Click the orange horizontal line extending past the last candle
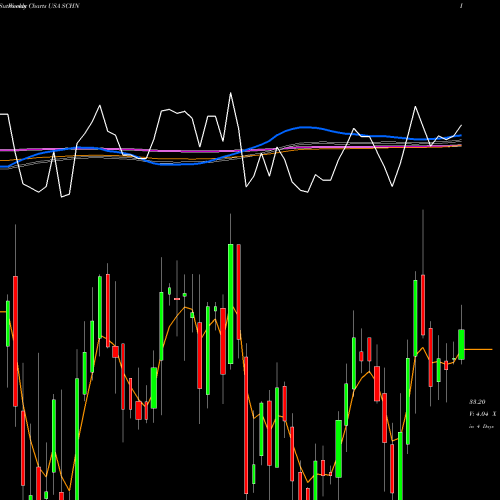 pos(478,349)
